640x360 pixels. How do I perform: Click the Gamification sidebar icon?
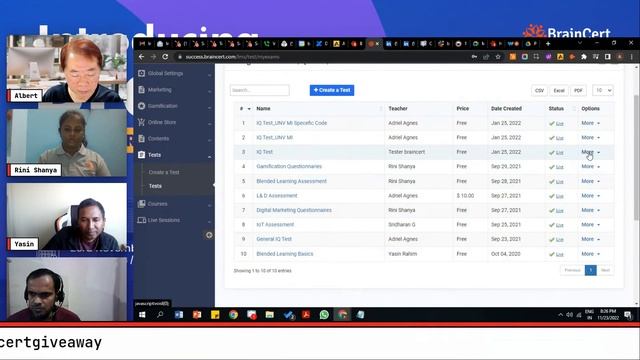coord(141,106)
